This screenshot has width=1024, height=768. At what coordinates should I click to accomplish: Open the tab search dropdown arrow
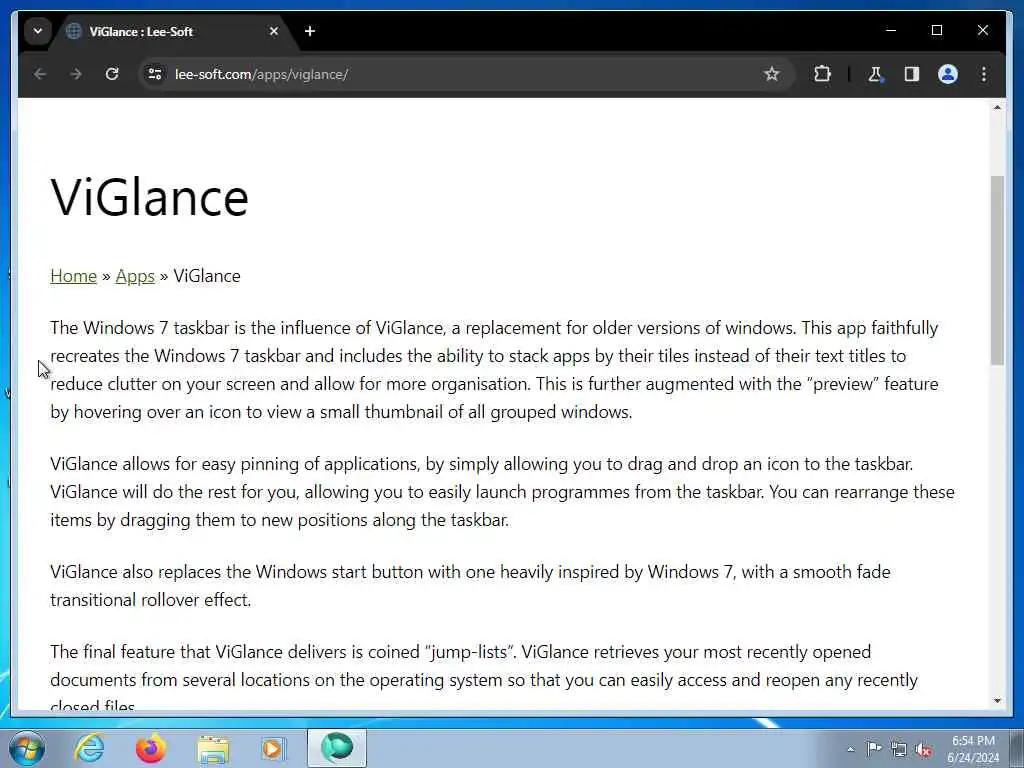click(38, 31)
